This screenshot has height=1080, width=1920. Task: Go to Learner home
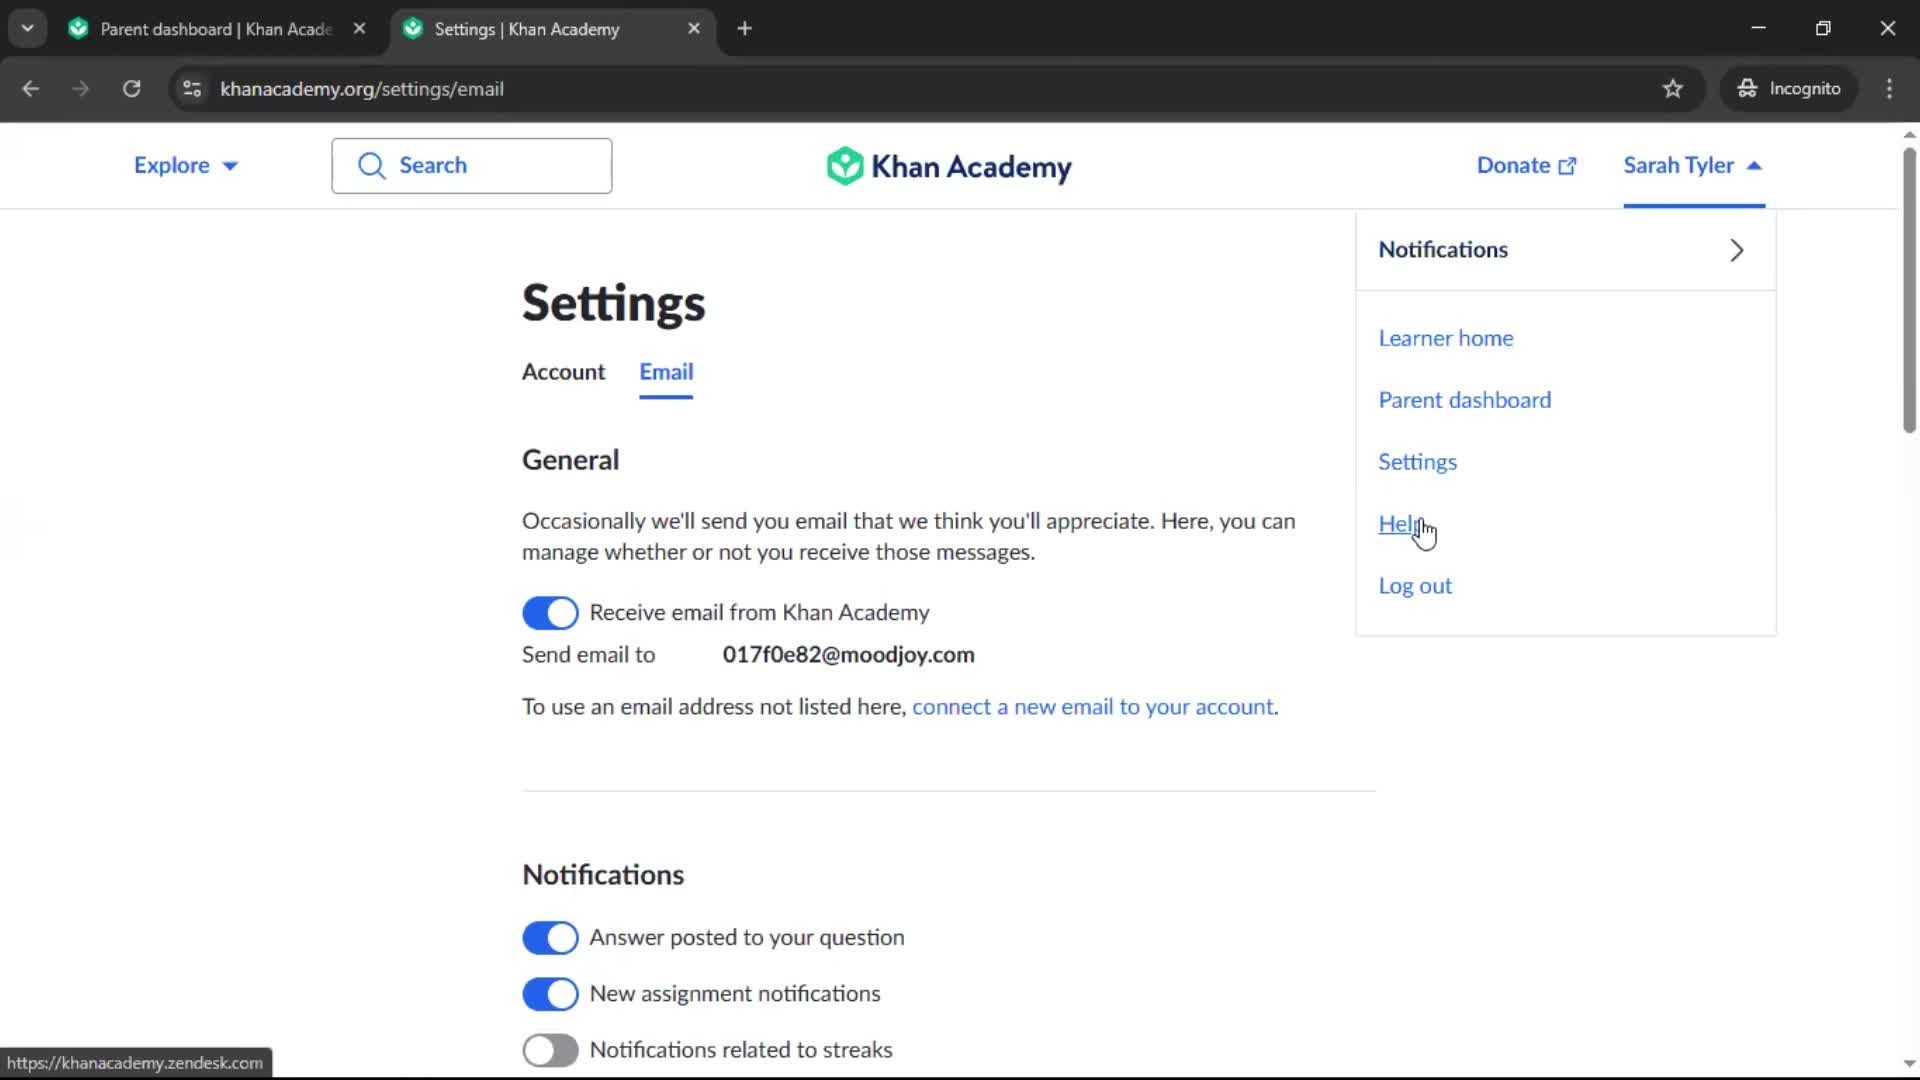coord(1446,338)
